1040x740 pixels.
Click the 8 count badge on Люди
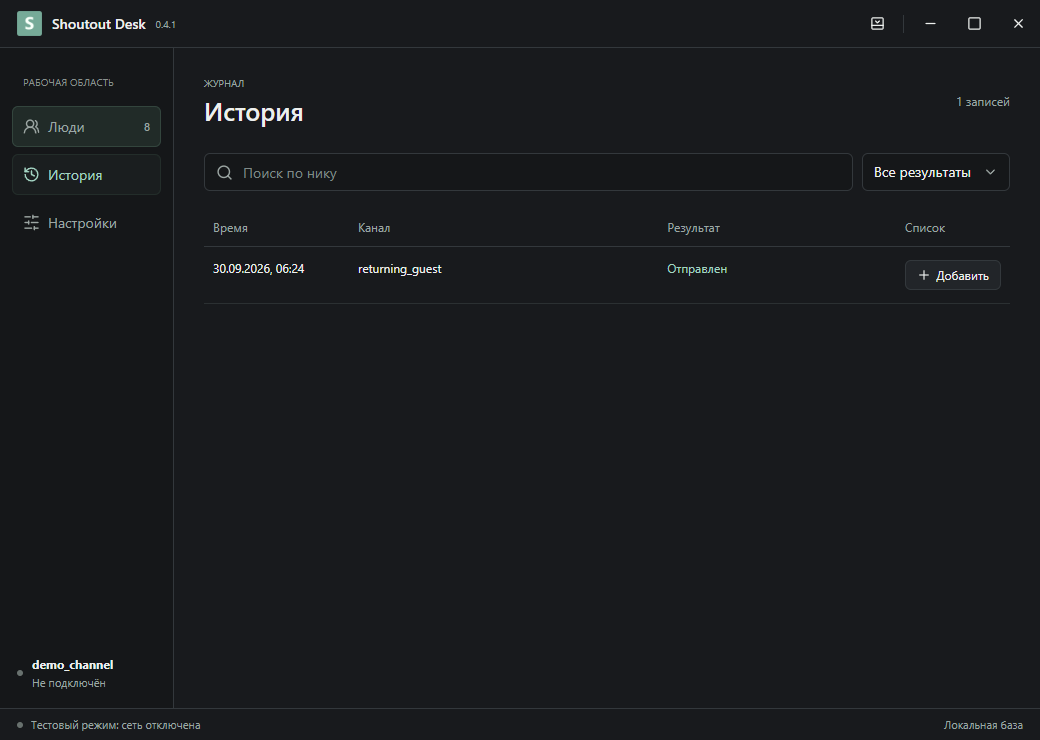tap(147, 127)
